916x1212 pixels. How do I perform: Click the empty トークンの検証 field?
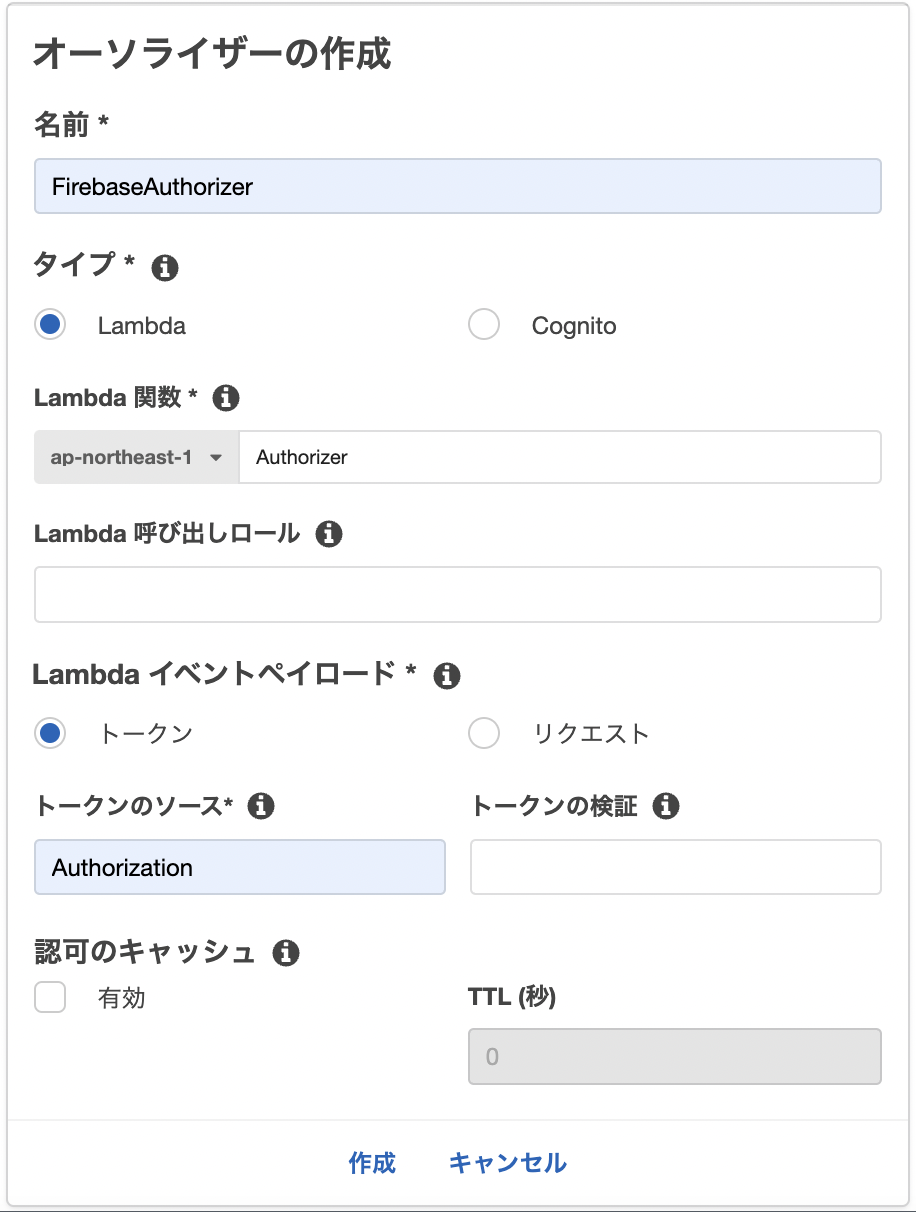[675, 867]
